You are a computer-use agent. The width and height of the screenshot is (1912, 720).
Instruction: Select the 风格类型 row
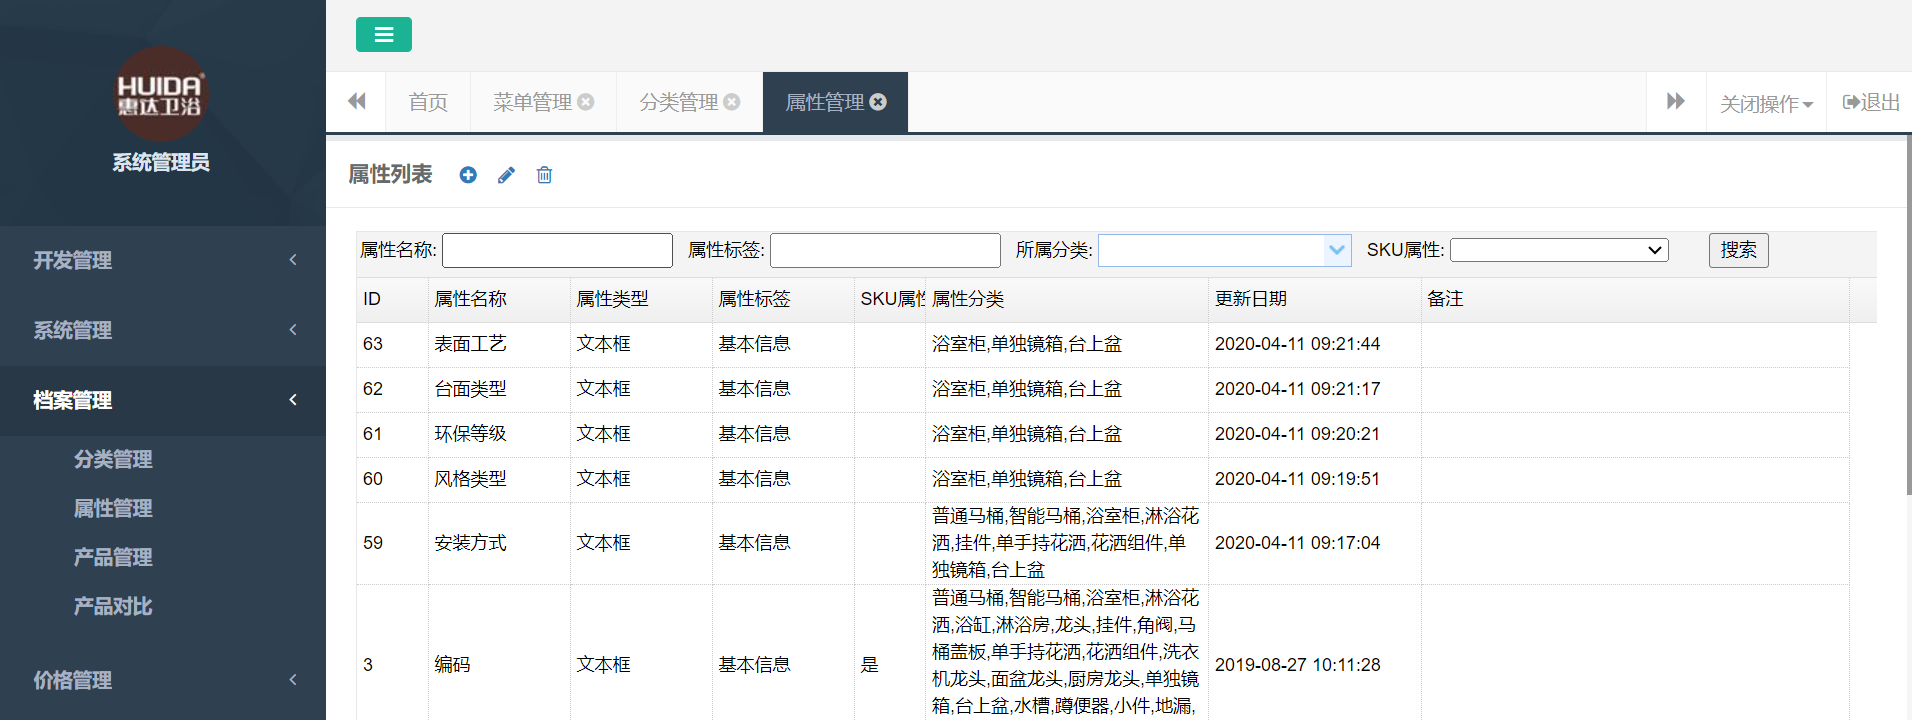pos(1103,479)
